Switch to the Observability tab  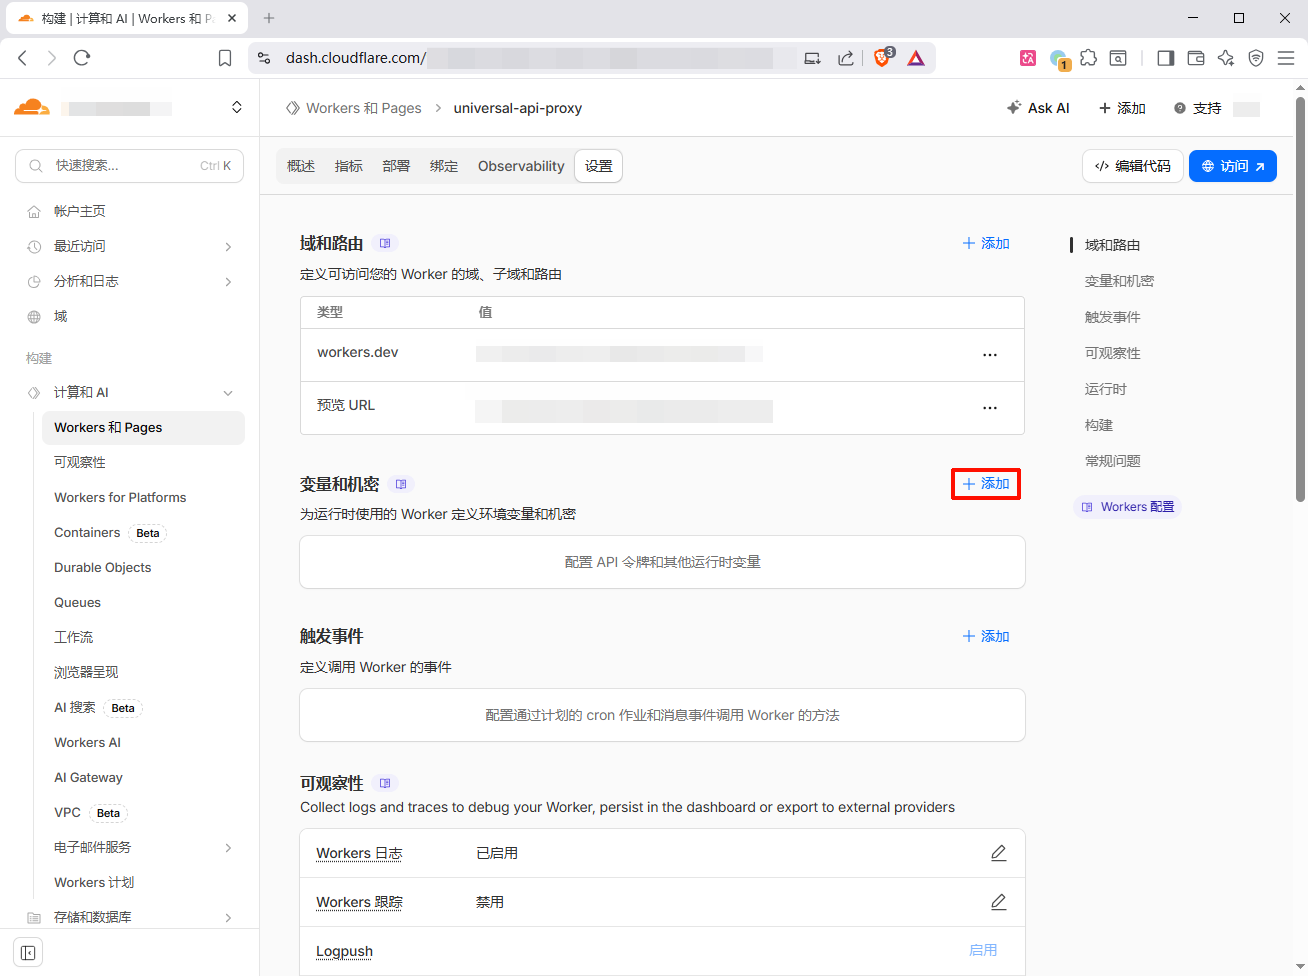[521, 166]
